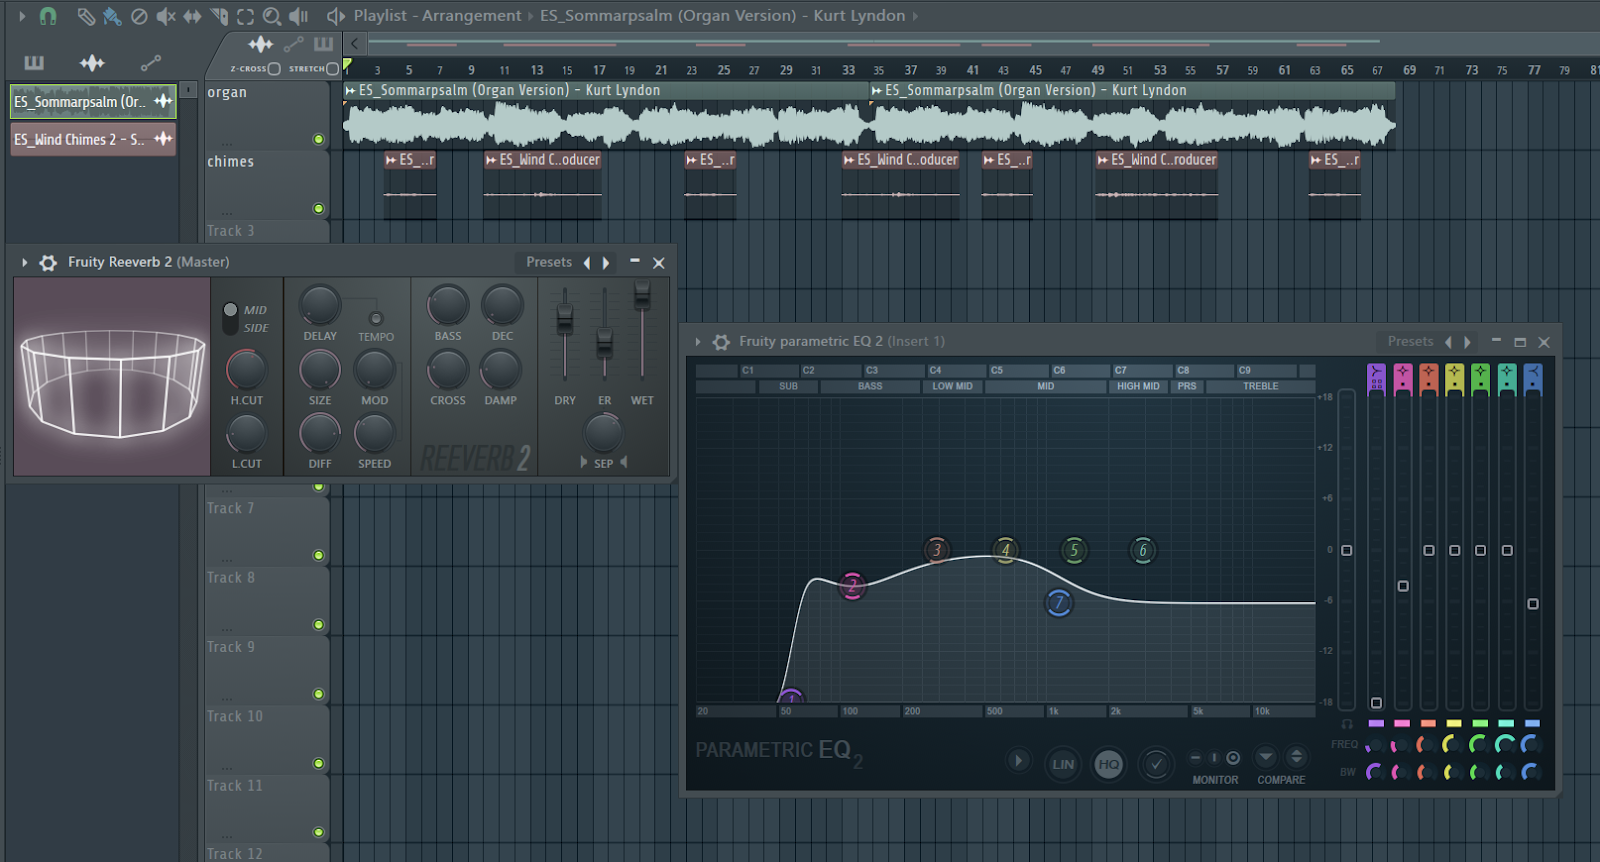Select ES_Sommarpsalm clip in picker
This screenshot has height=862, width=1600.
(93, 101)
